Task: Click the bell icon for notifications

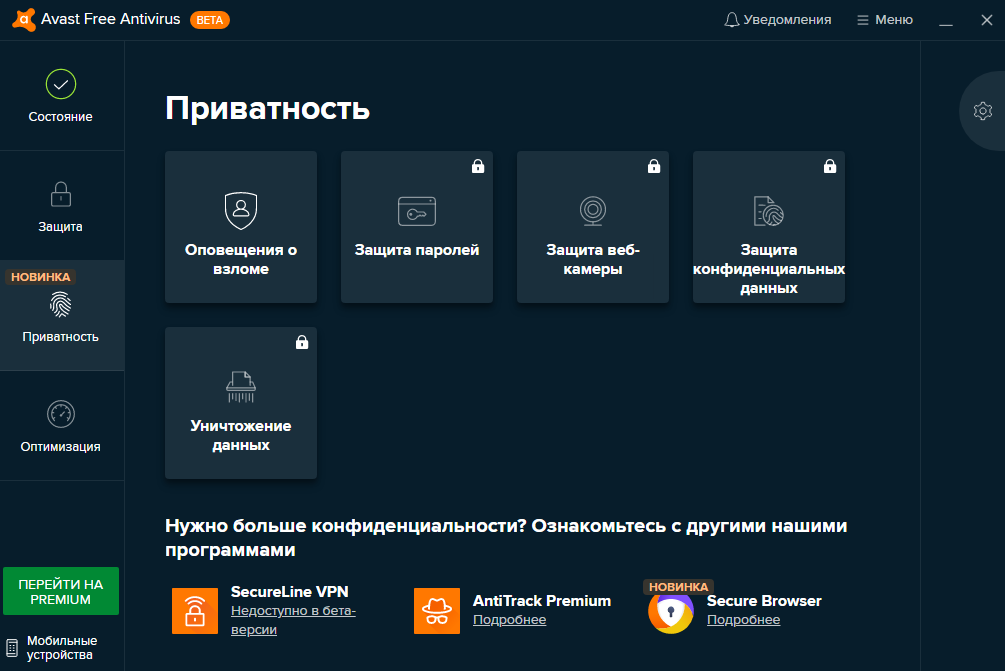Action: (731, 20)
